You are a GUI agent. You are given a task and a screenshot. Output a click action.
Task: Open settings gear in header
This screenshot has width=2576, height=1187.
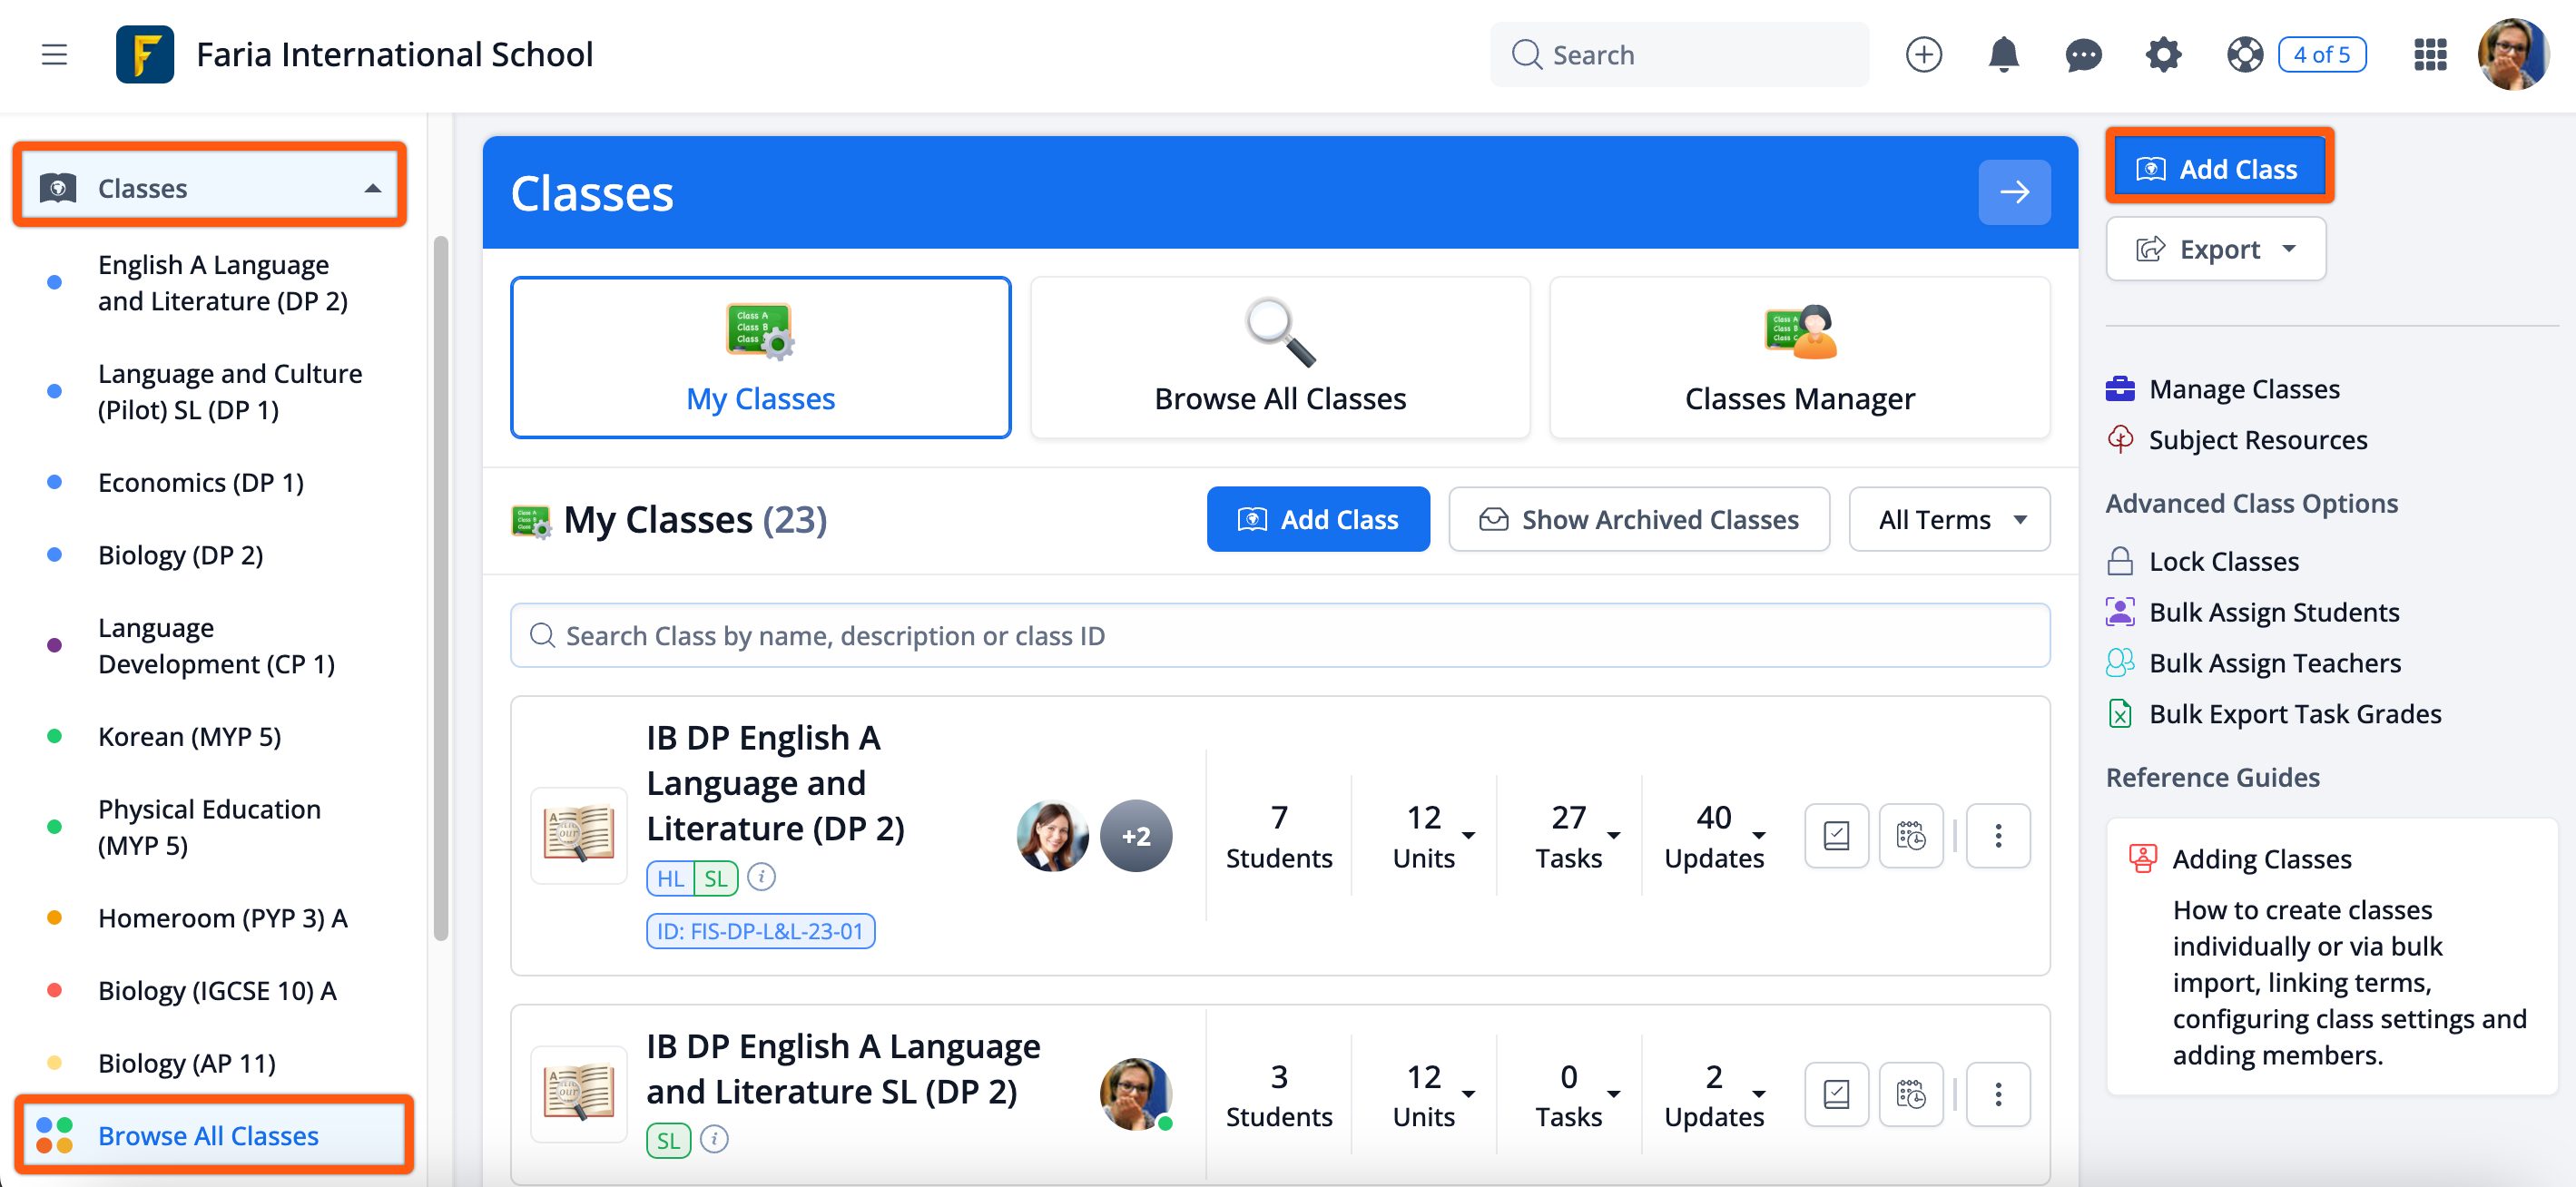2163,54
